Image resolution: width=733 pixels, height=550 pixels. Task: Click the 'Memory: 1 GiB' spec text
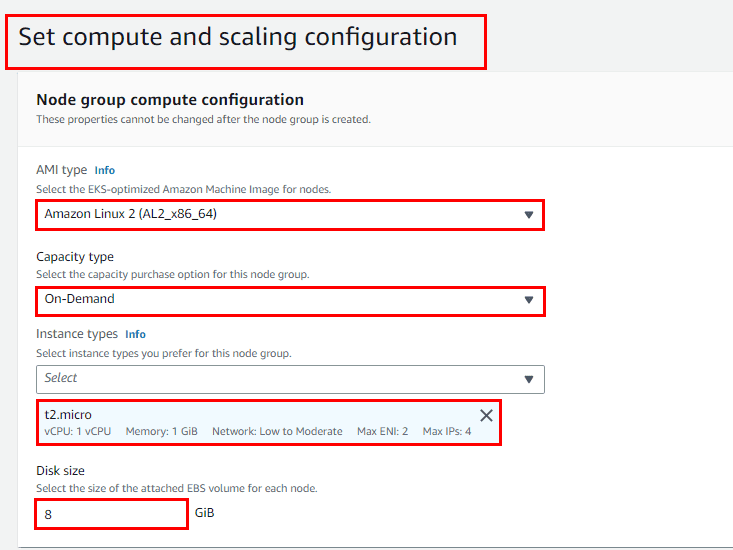coord(161,432)
